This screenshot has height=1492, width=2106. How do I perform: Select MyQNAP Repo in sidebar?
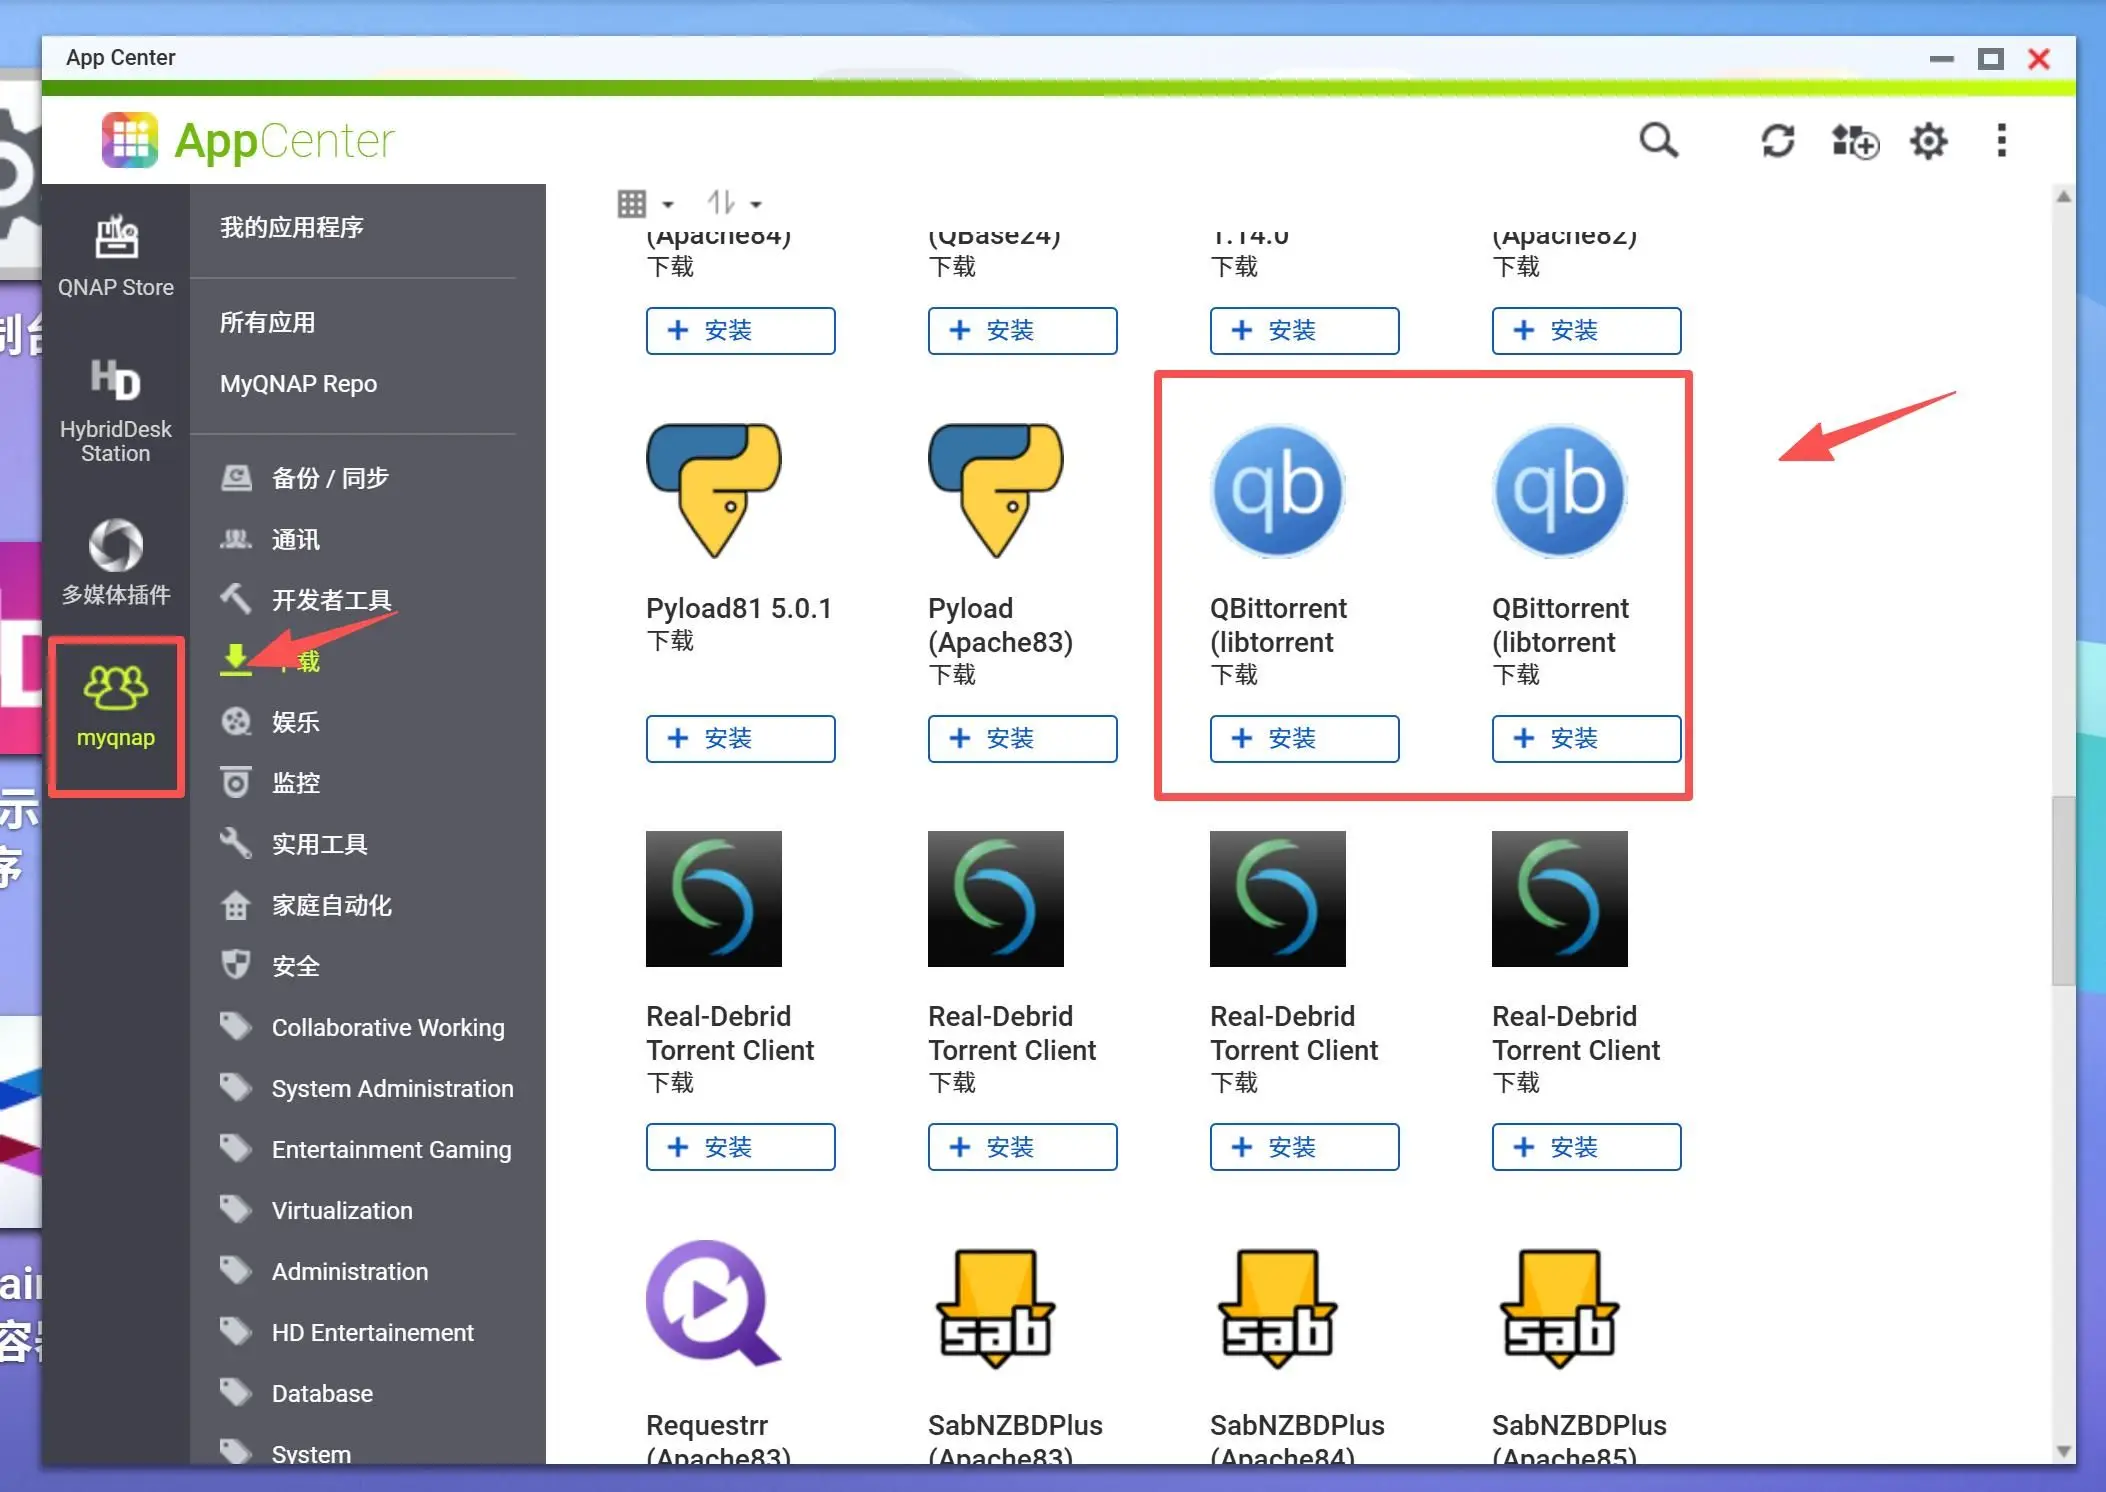coord(298,384)
